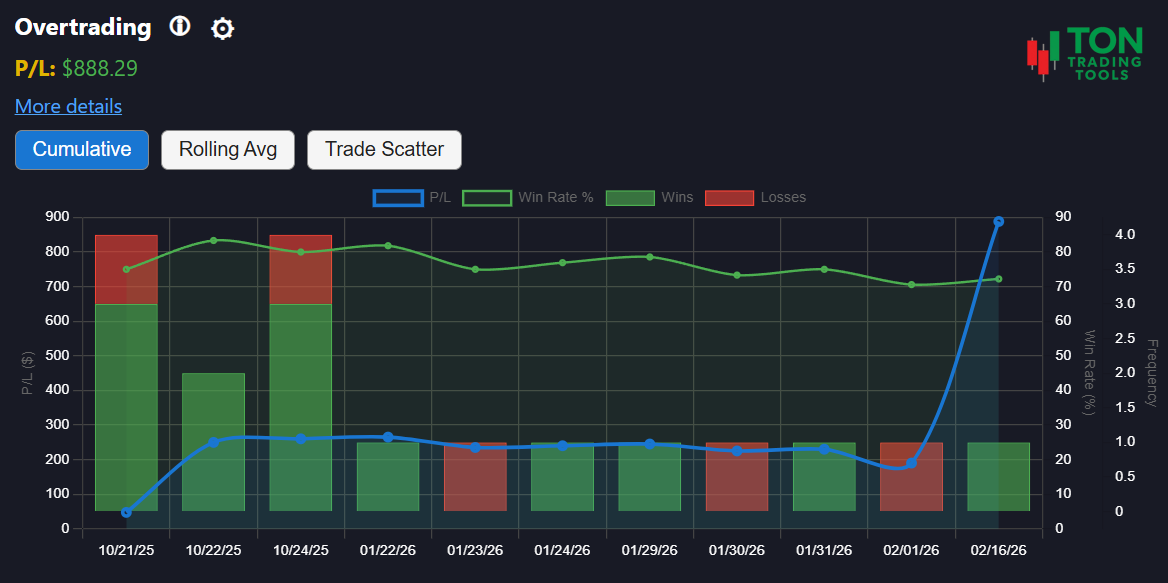Click the $888.29 P/L value
Screen dimensions: 1168x583
[x=98, y=69]
